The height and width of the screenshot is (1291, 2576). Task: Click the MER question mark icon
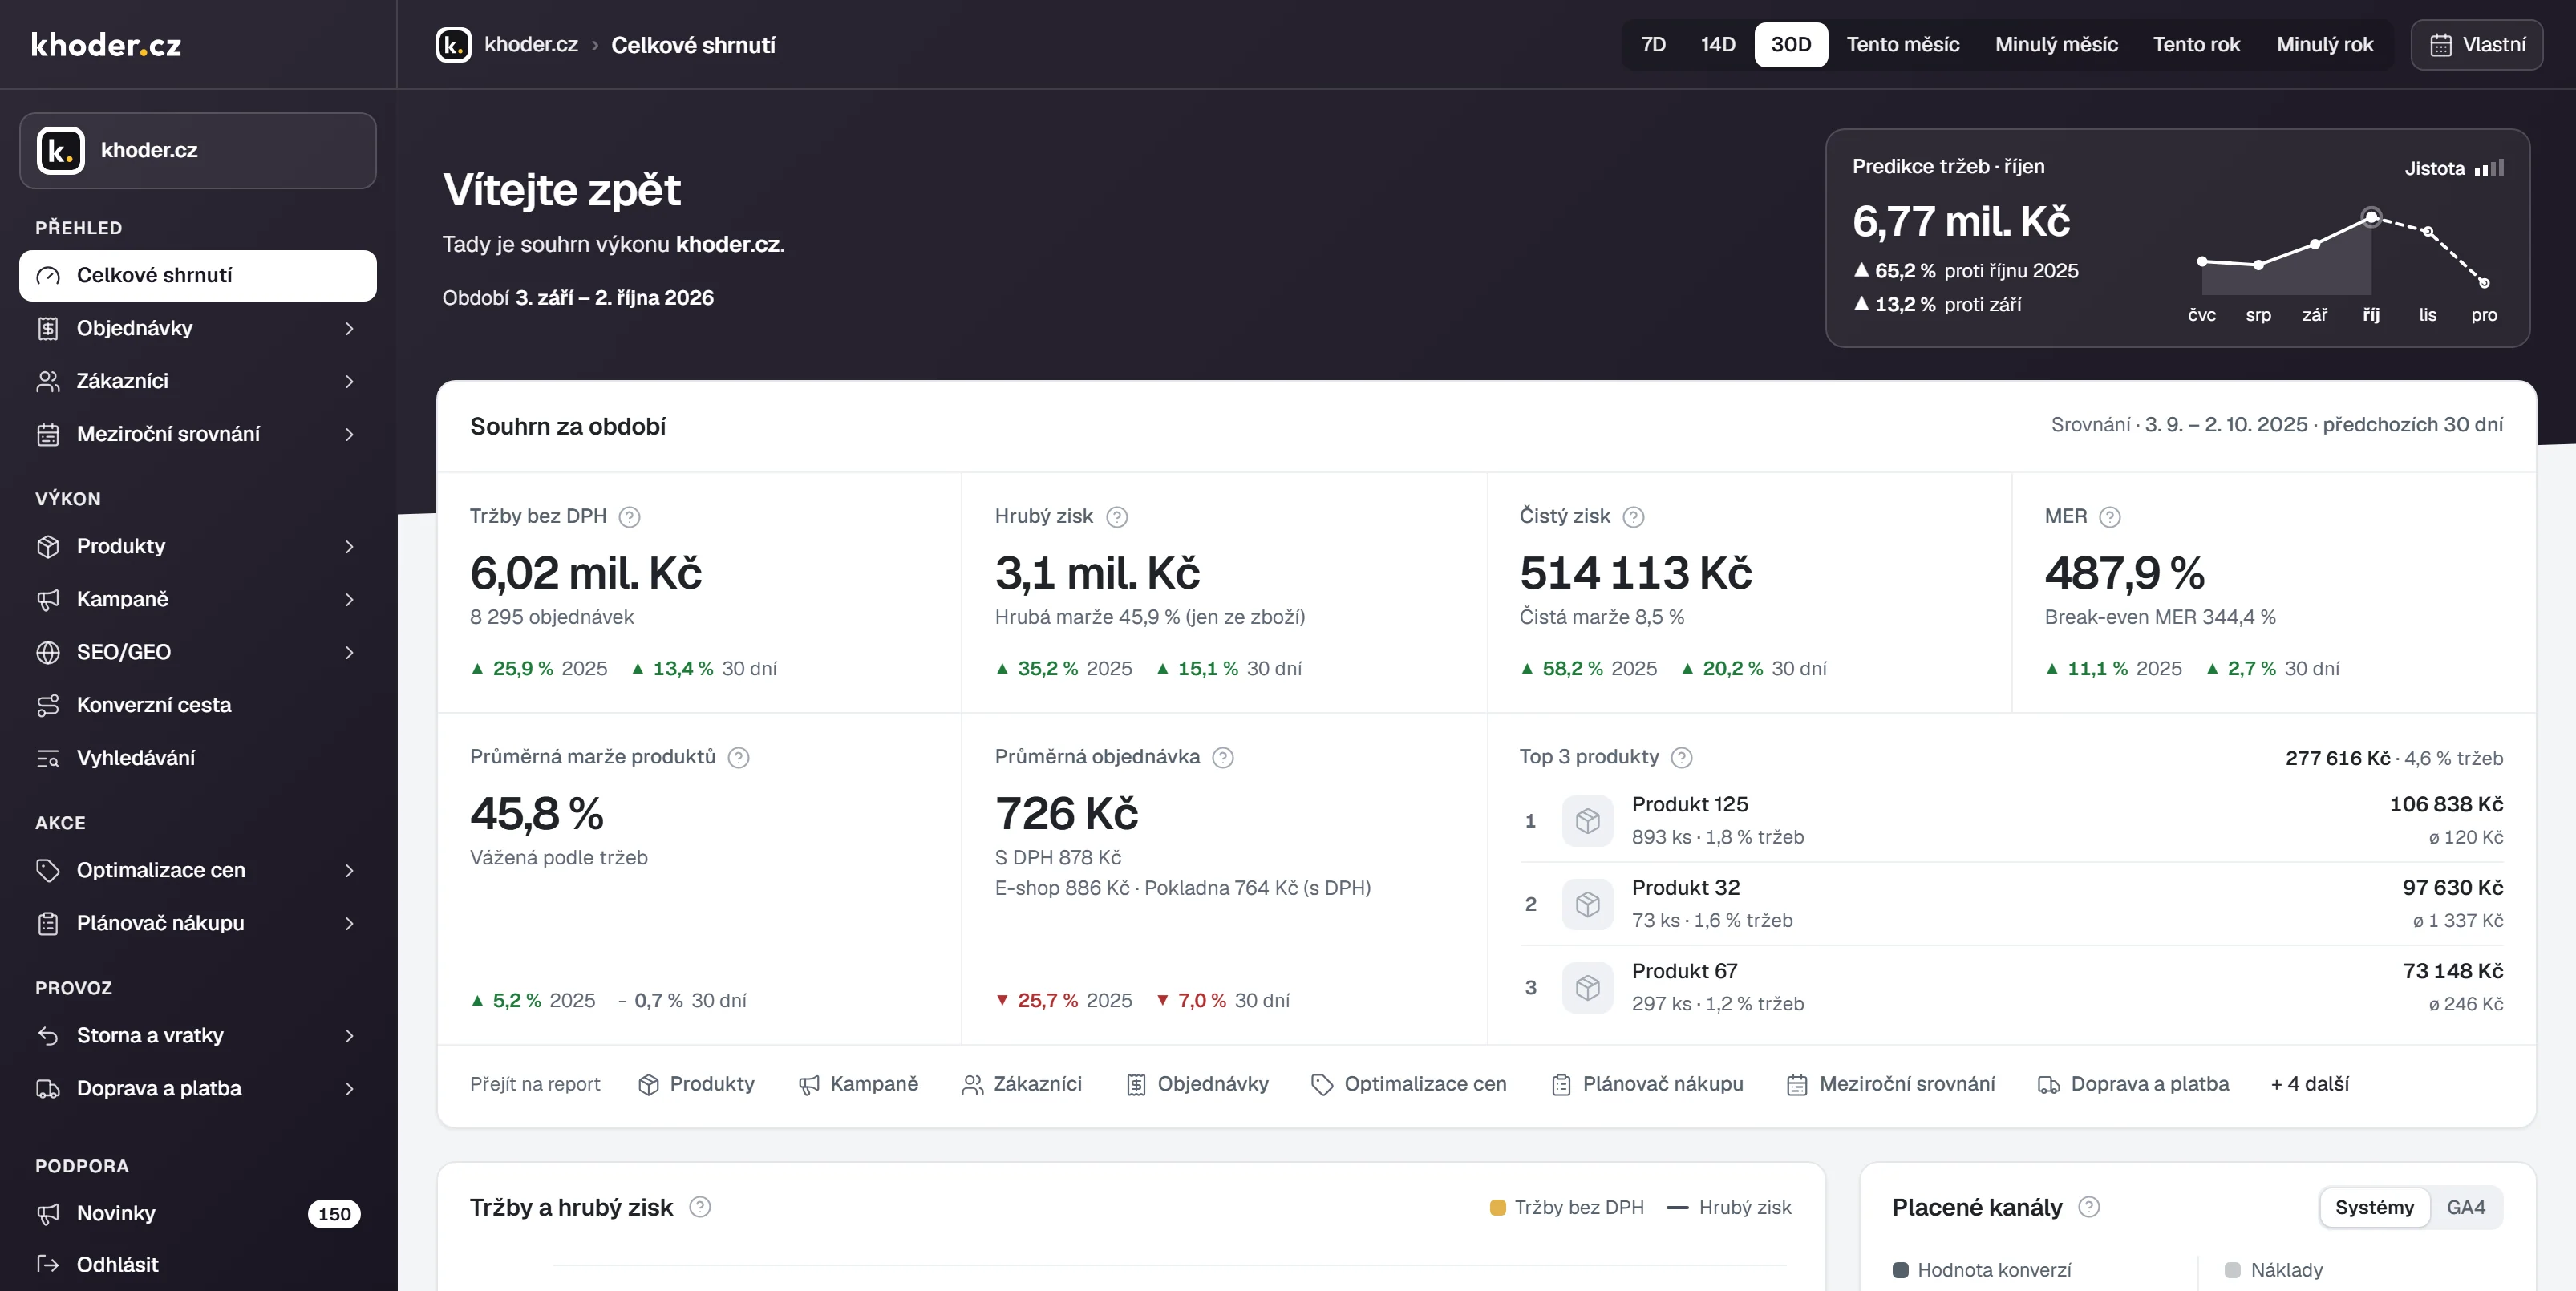pyautogui.click(x=2109, y=517)
